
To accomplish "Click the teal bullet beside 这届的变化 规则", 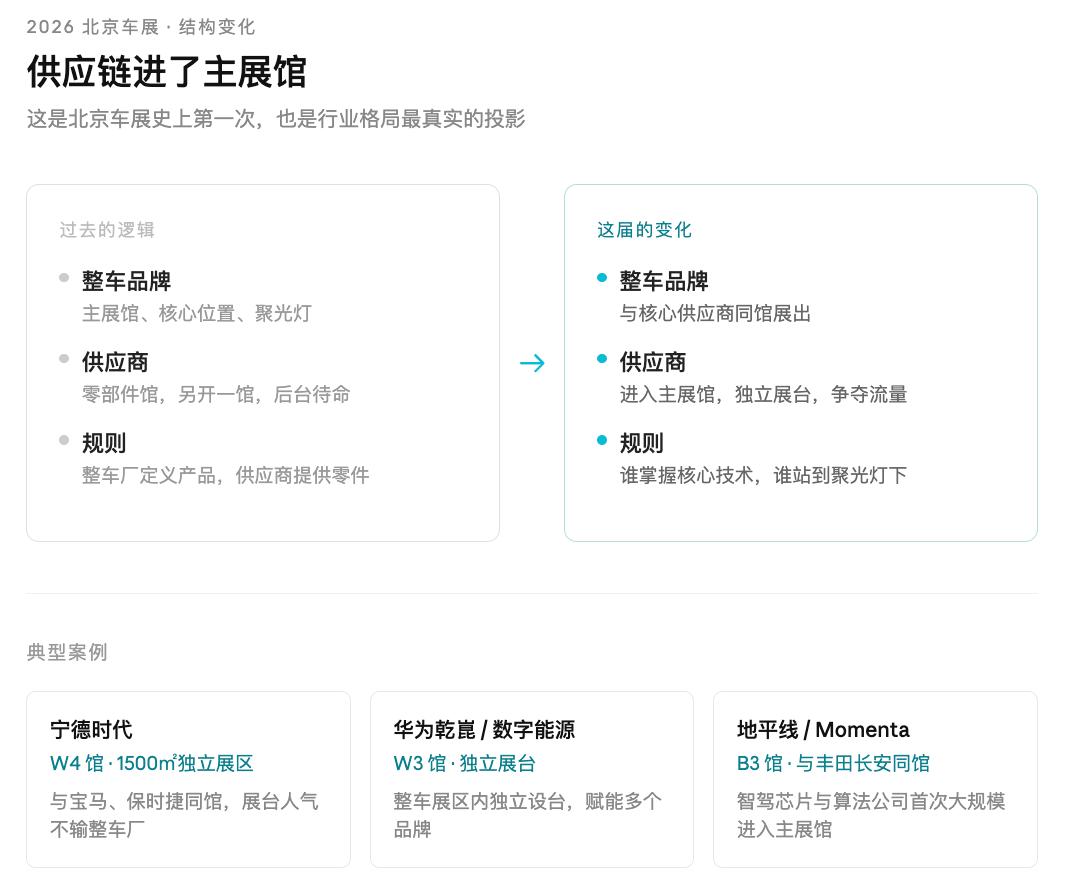I will point(602,440).
